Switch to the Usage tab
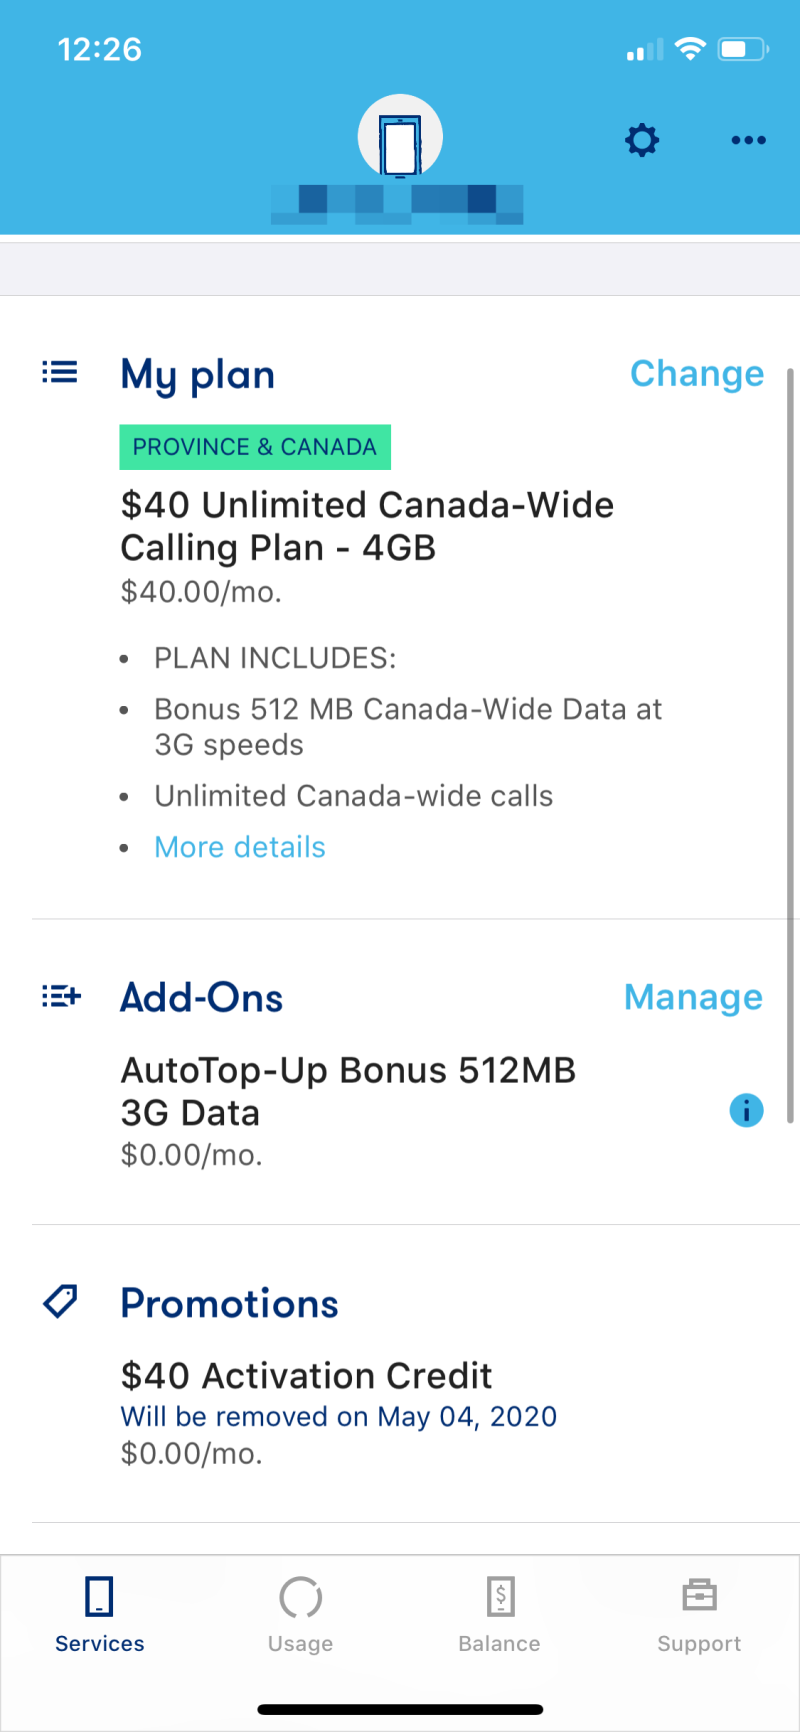This screenshot has width=800, height=1732. point(300,1615)
